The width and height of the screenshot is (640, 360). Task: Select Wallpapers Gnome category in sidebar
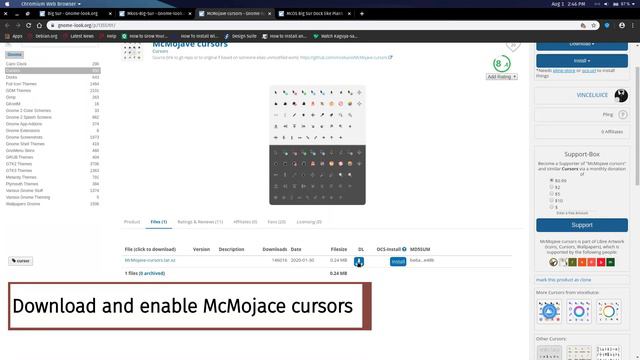(x=53, y=204)
